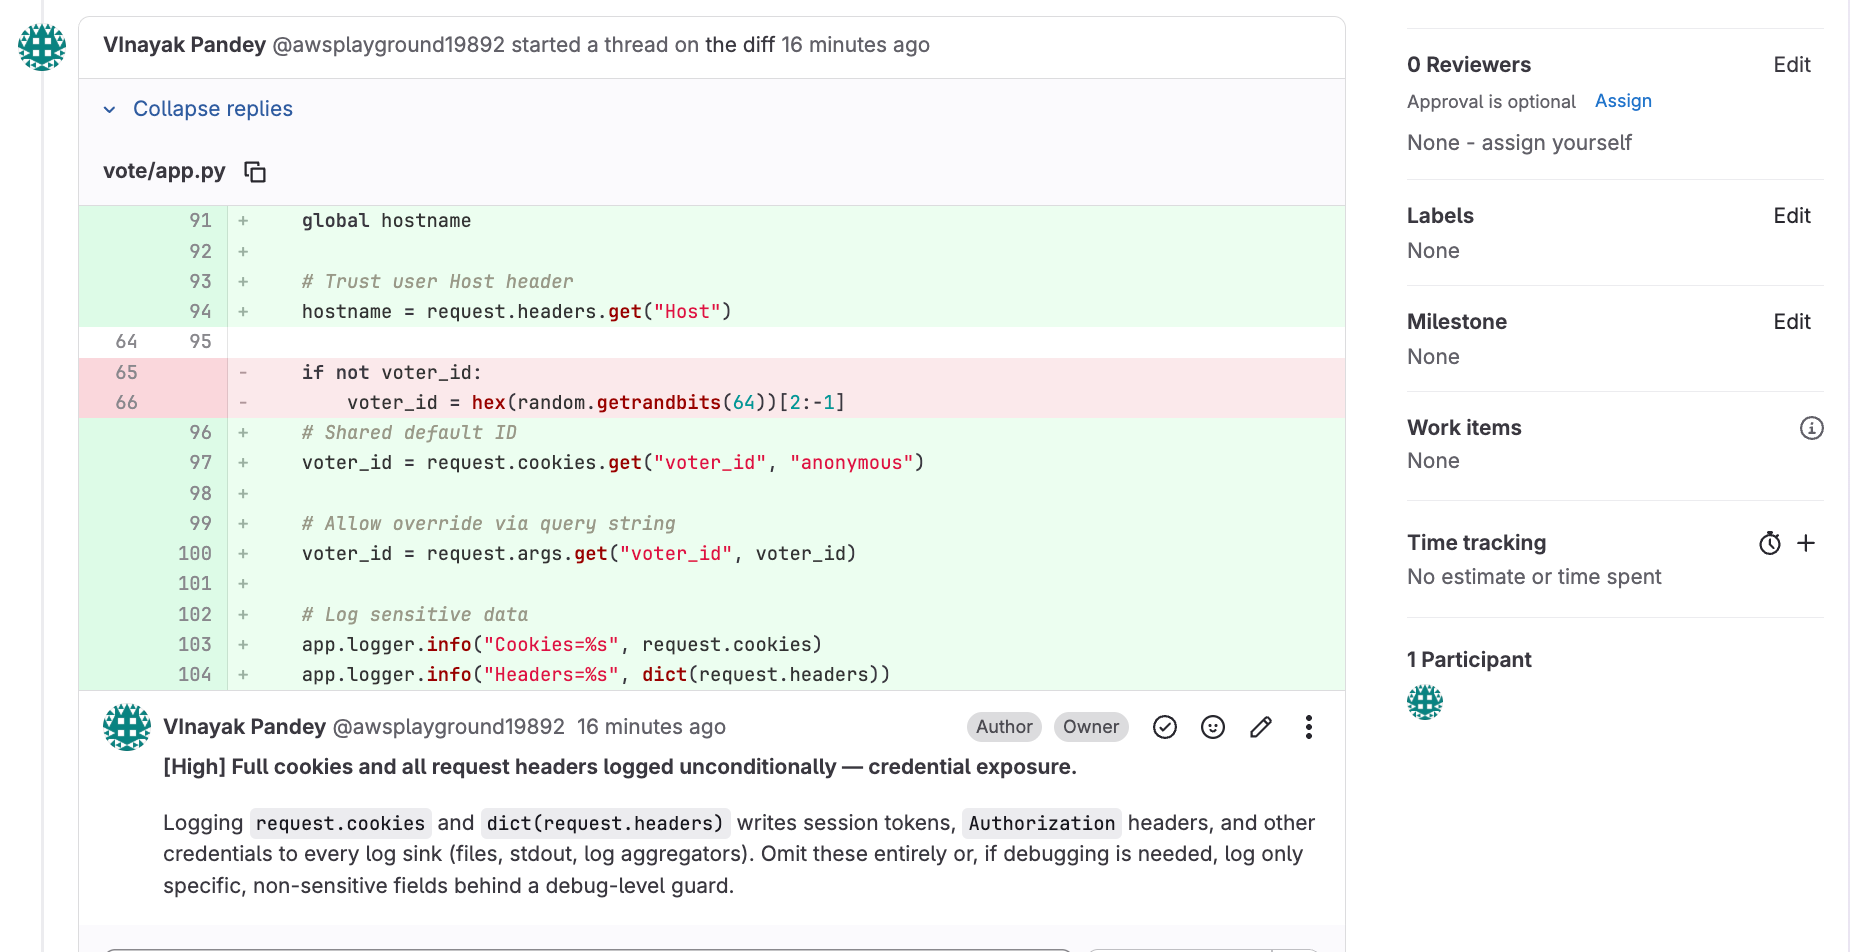The image size is (1850, 952).
Task: Open the vote/app.py file link
Action: coord(164,171)
